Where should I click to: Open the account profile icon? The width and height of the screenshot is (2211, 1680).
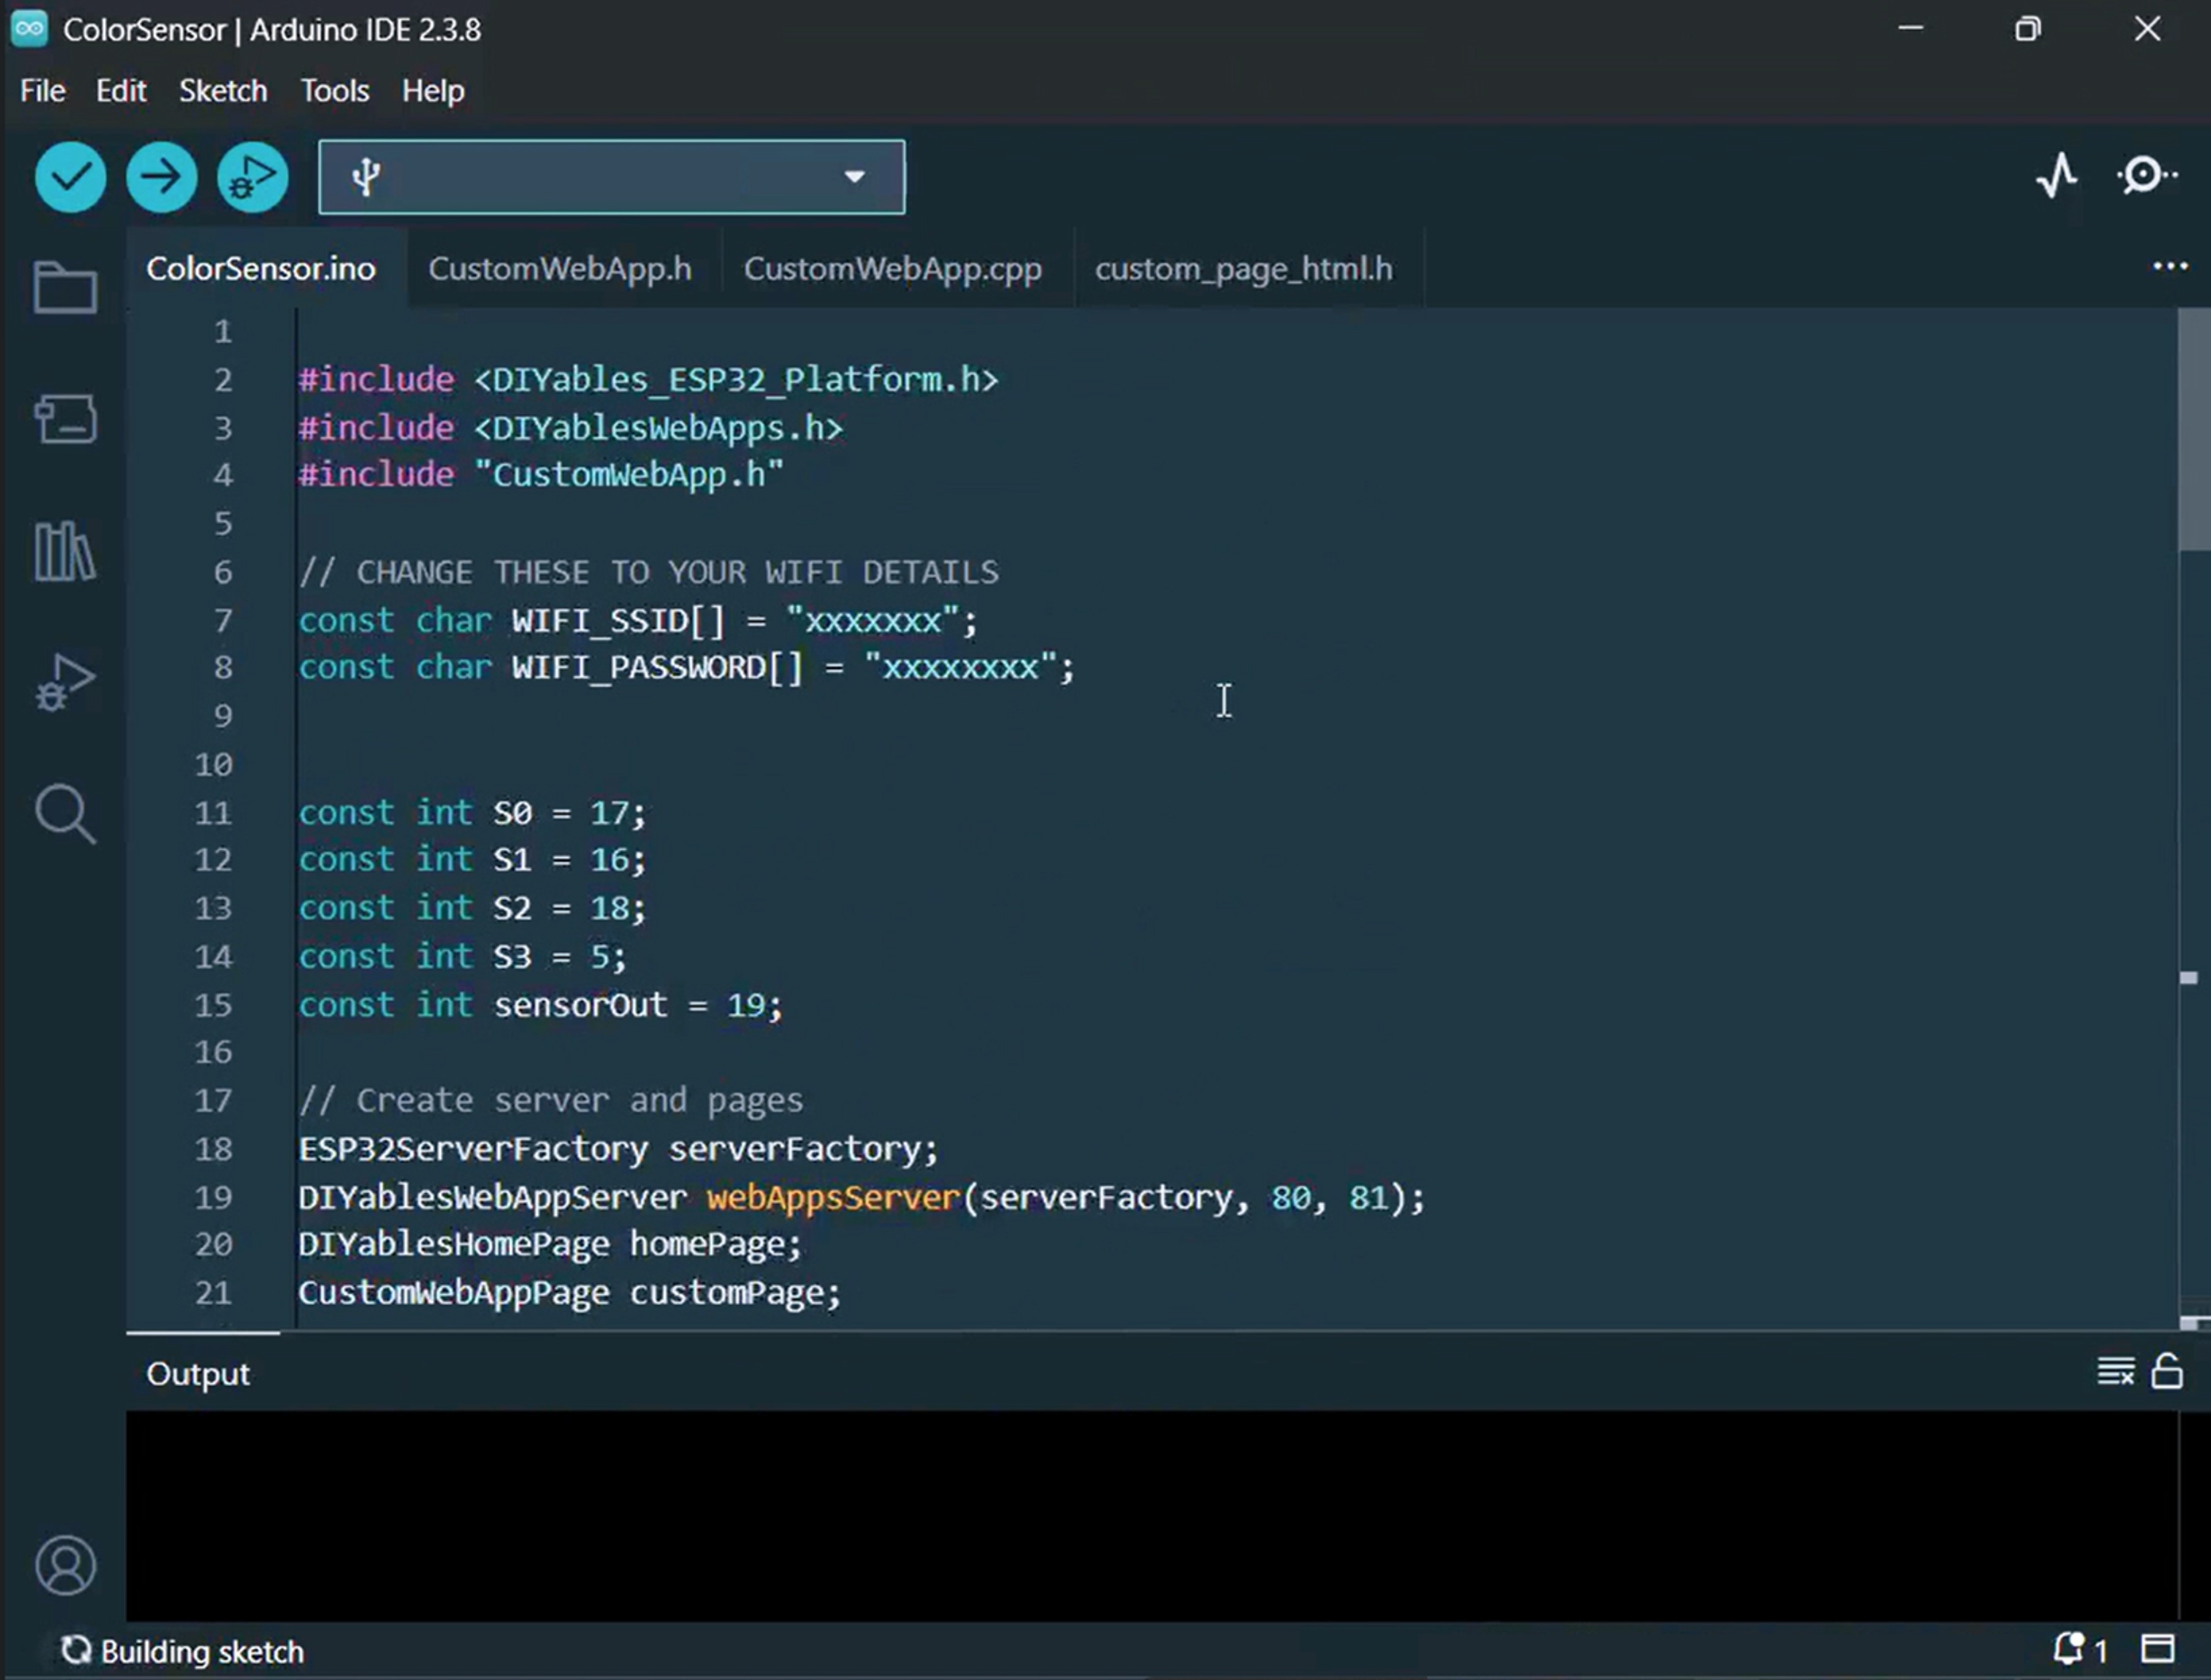[65, 1565]
